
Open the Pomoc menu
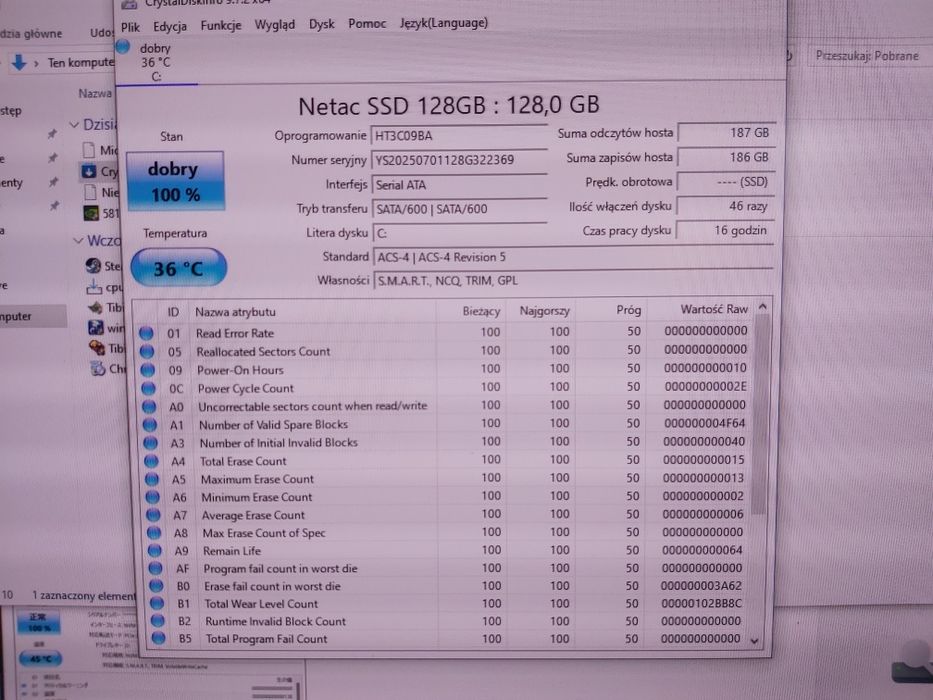[x=367, y=24]
